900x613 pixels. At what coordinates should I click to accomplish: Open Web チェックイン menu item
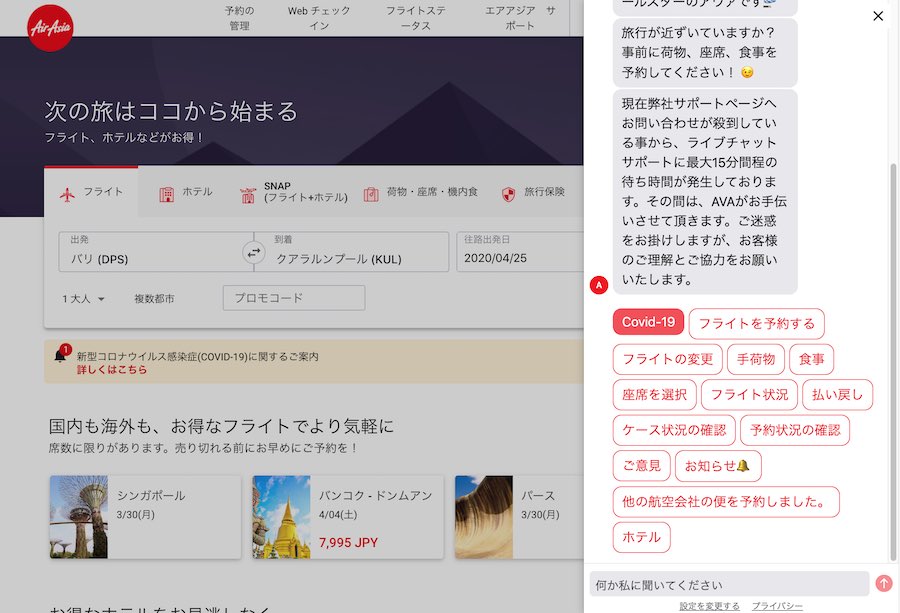(x=319, y=18)
